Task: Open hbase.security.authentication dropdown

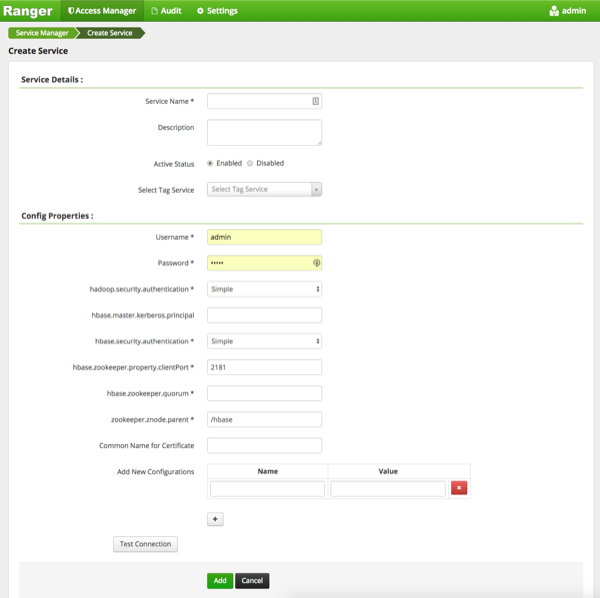Action: pyautogui.click(x=264, y=341)
